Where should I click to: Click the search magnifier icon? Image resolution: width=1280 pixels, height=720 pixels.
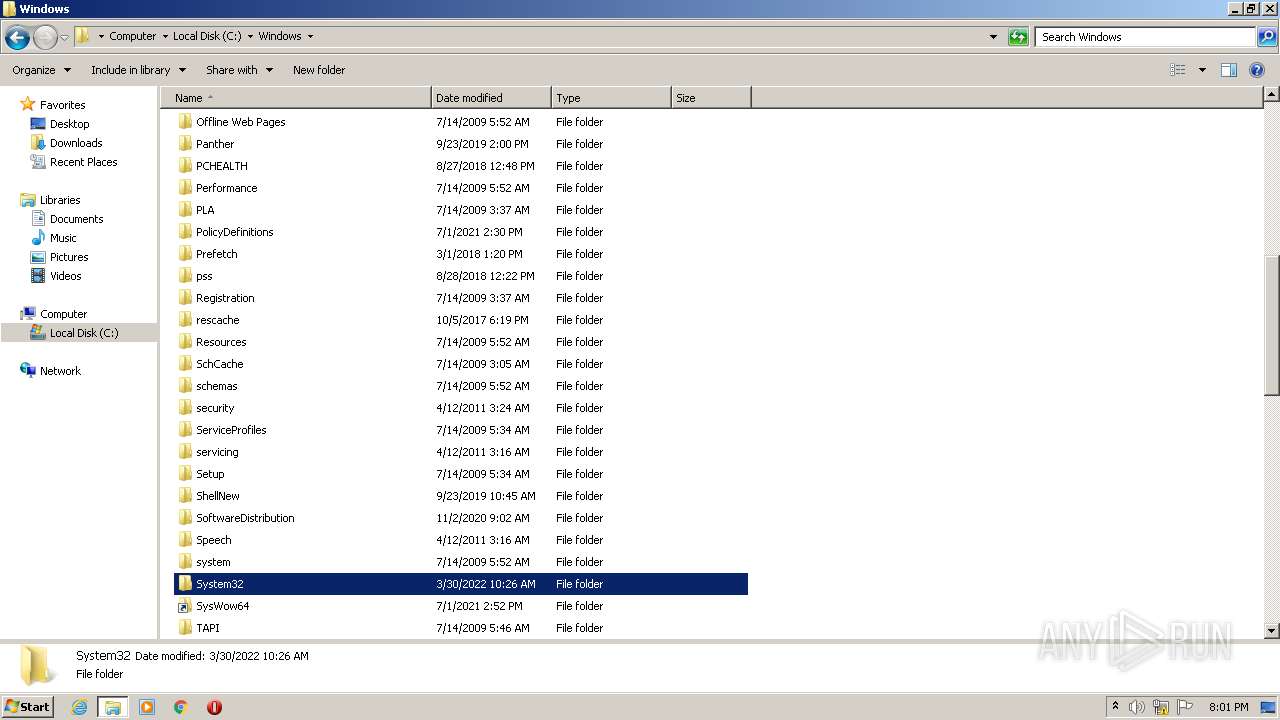click(x=1267, y=37)
